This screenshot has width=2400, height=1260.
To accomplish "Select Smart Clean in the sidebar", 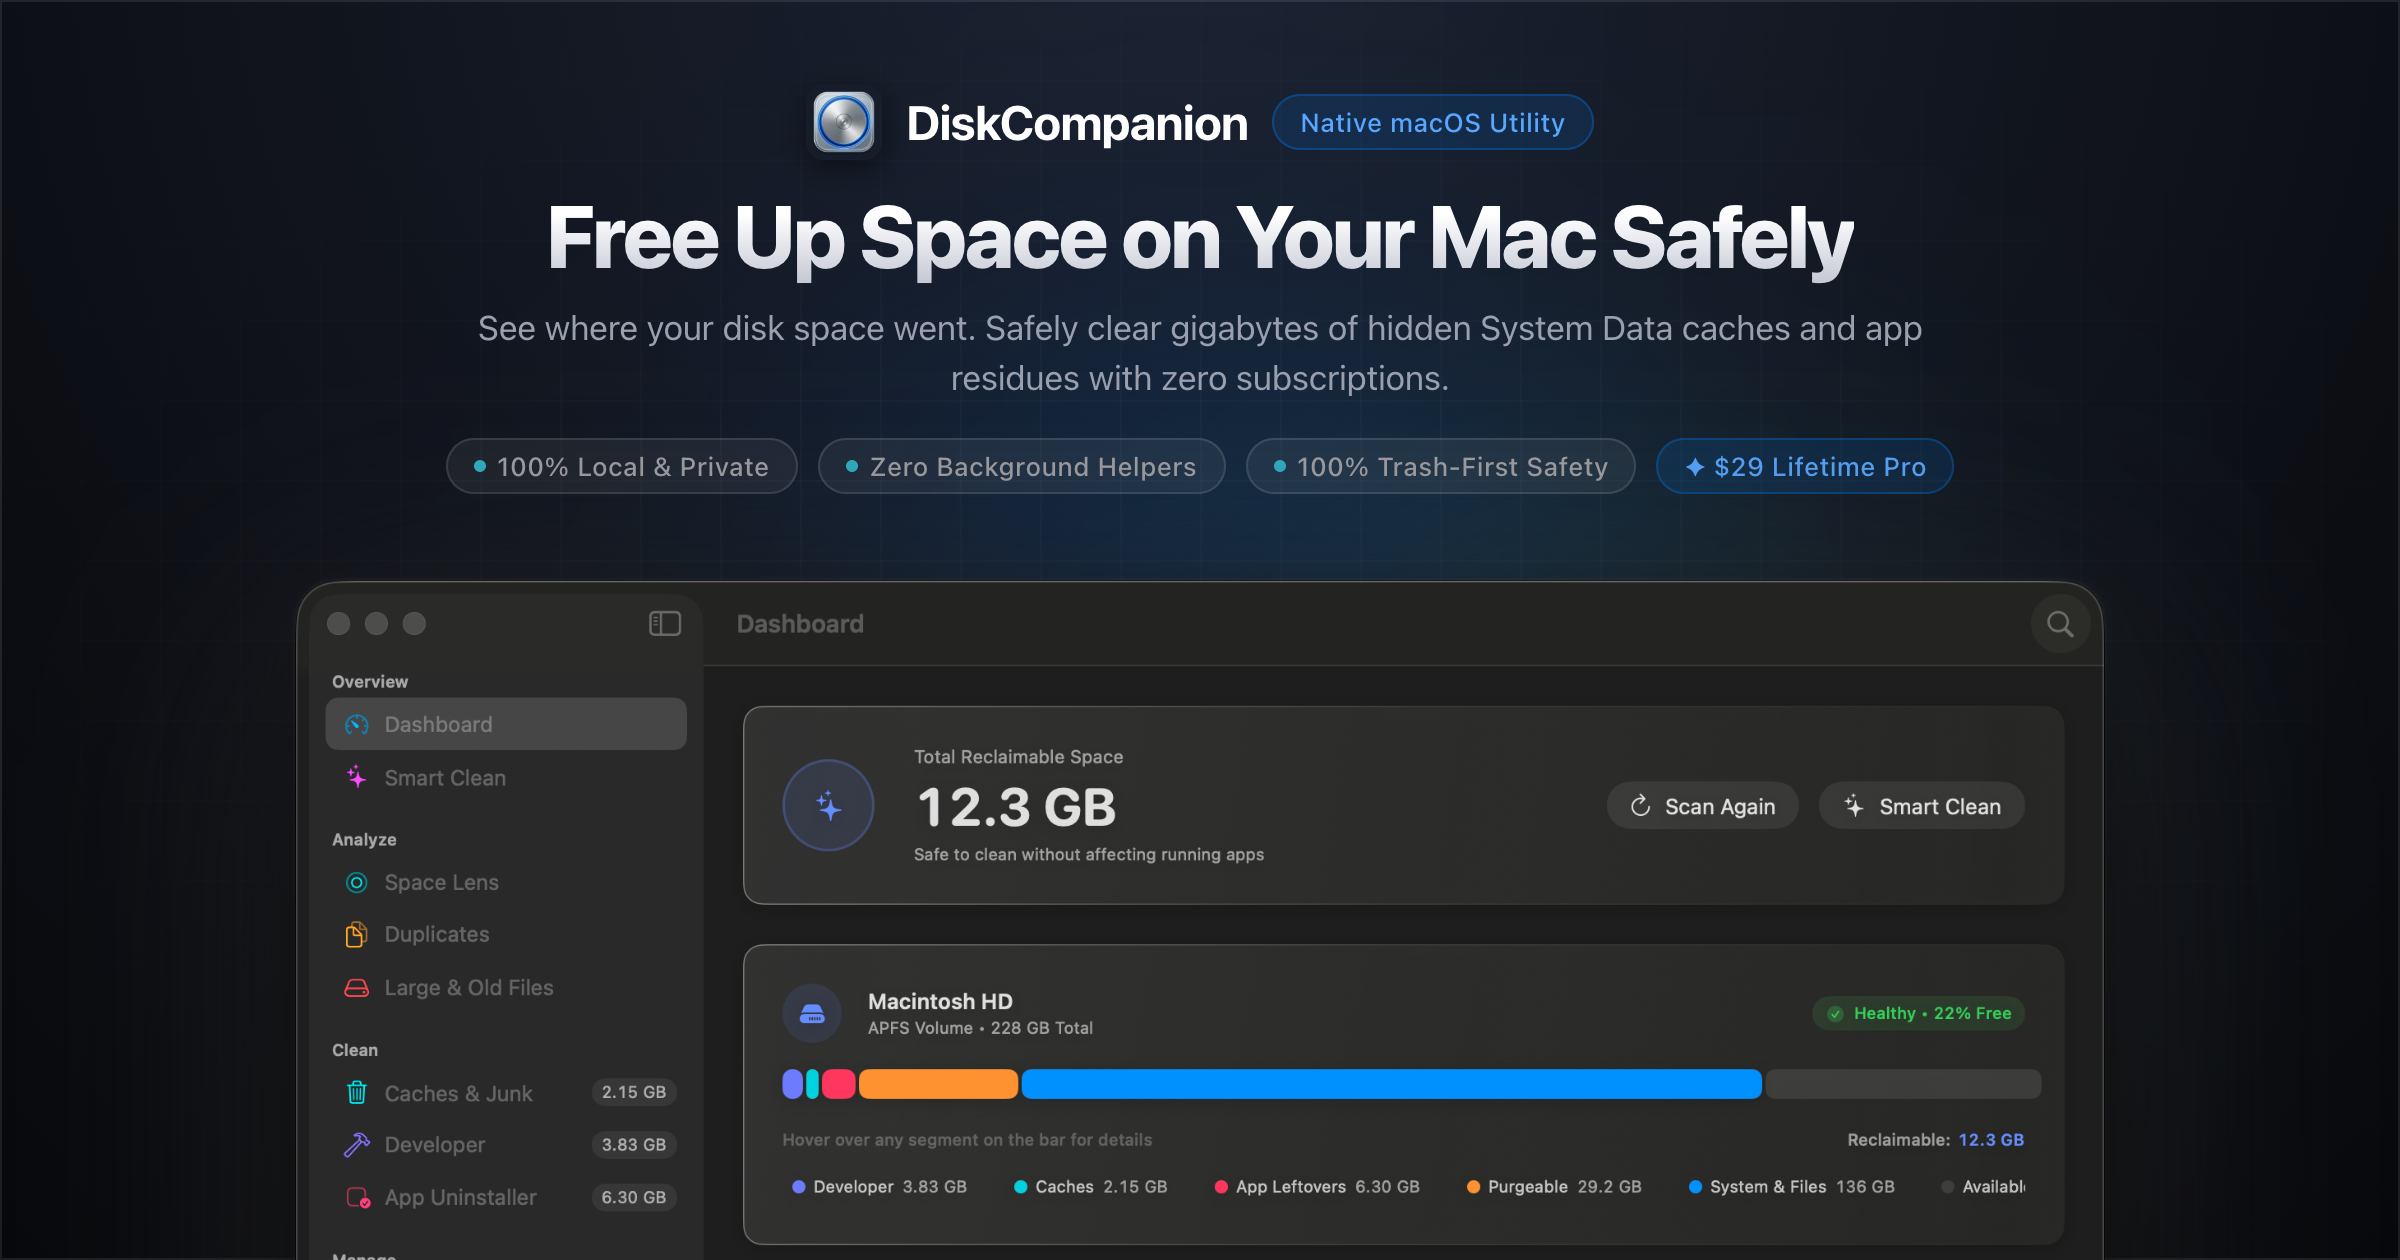I will pos(506,777).
